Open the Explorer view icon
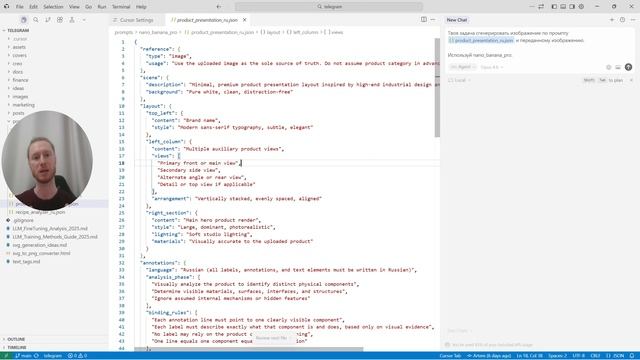The image size is (640, 360). [24, 20]
